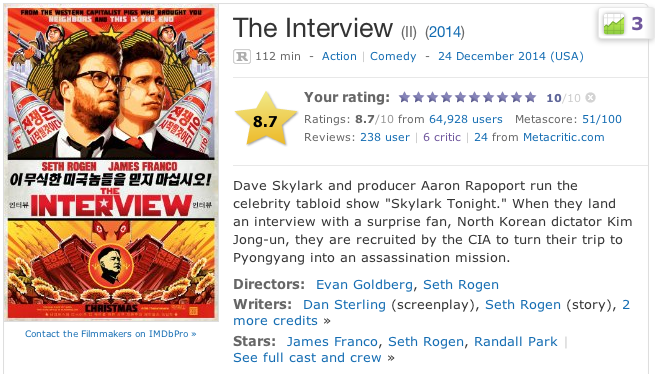Click the R rating certificate icon
Screen dimensions: 655x374
[x=242, y=56]
